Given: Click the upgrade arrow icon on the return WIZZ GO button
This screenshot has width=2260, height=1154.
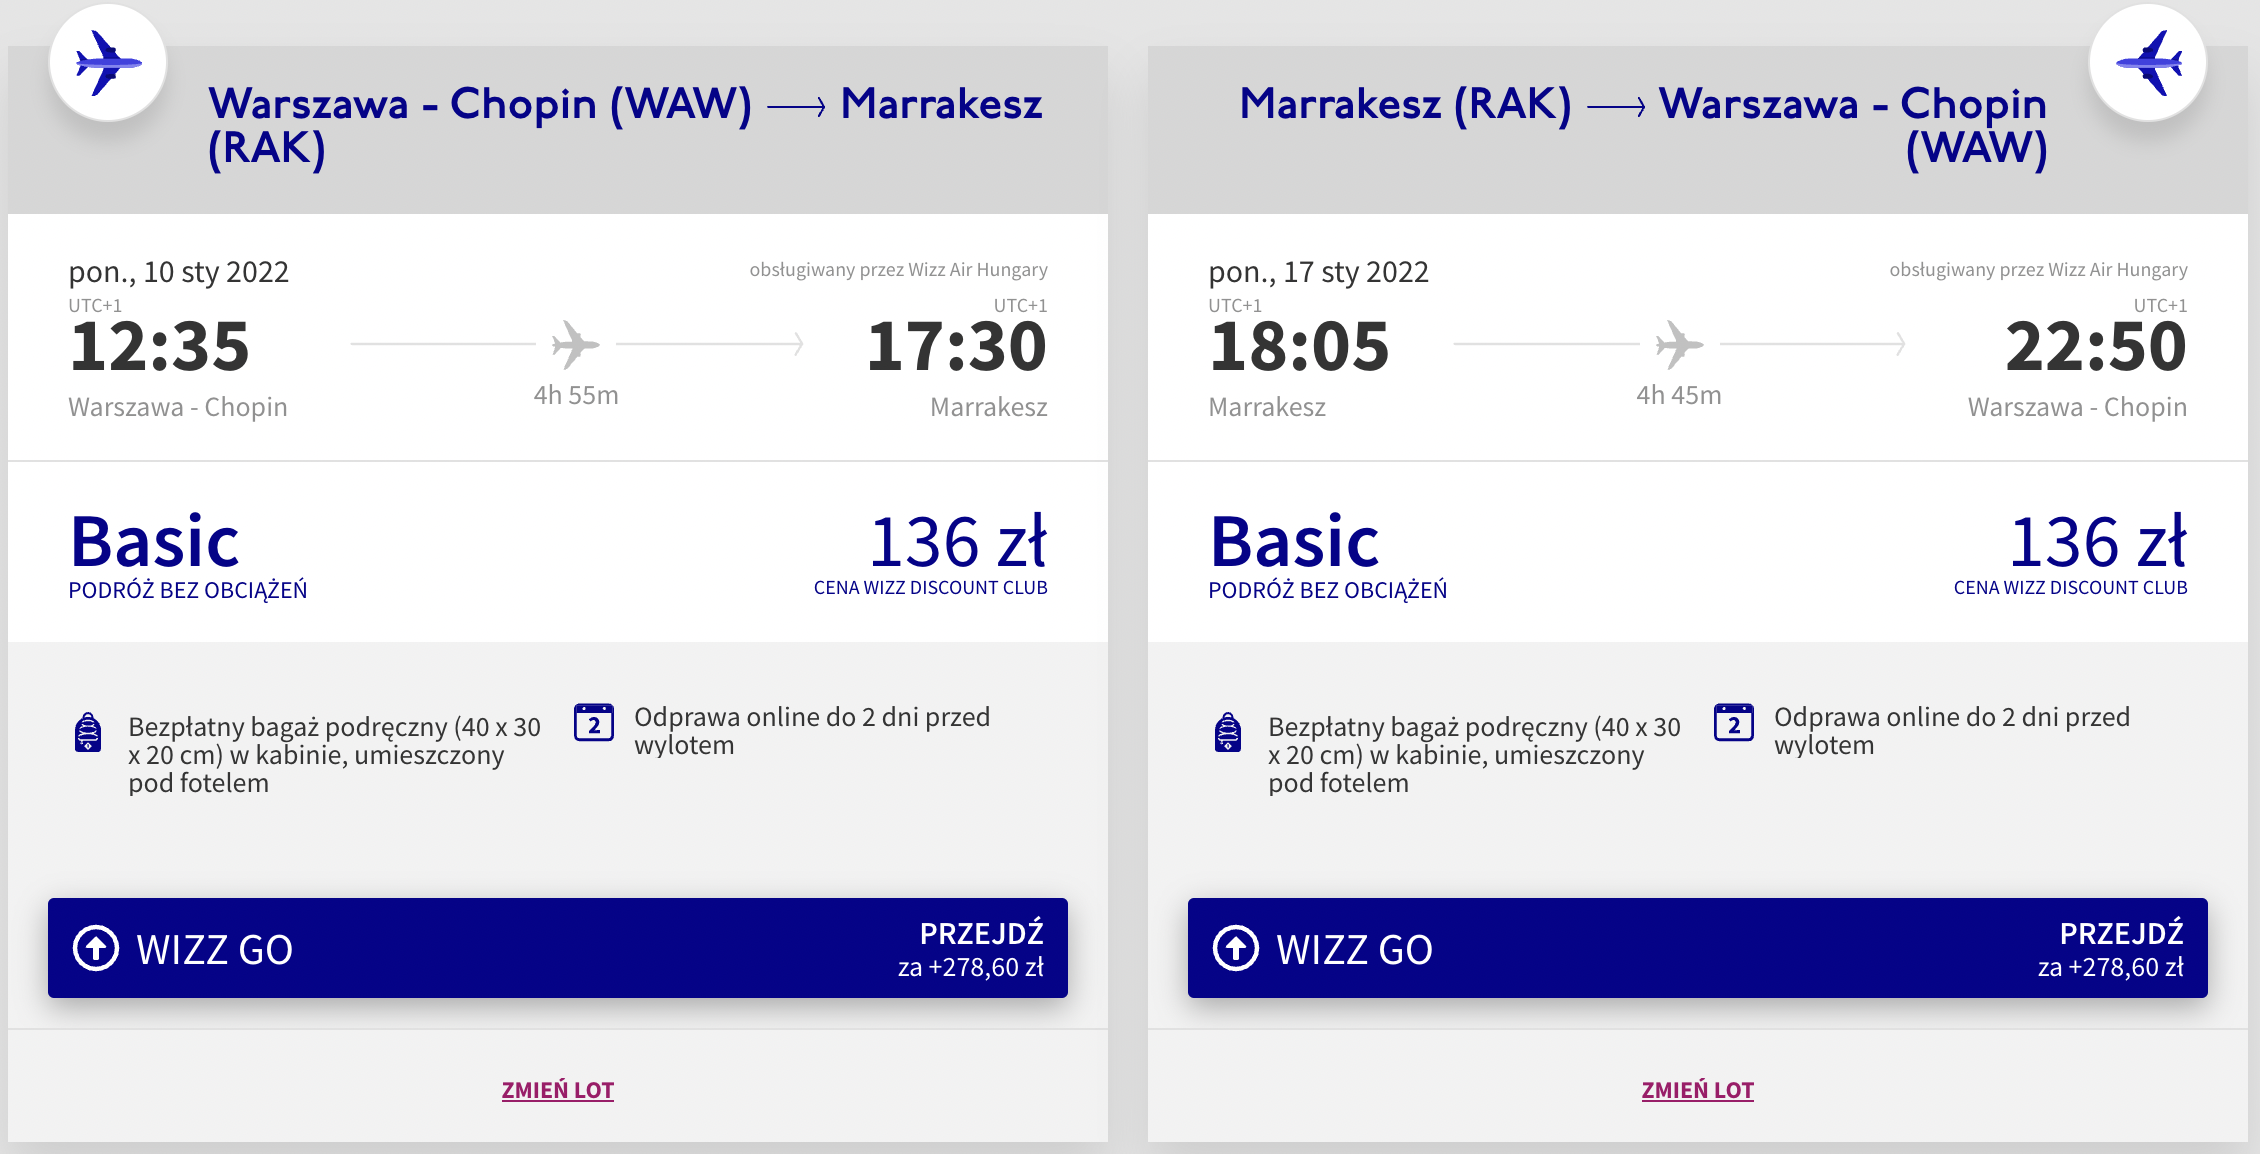Looking at the screenshot, I should pos(1236,948).
